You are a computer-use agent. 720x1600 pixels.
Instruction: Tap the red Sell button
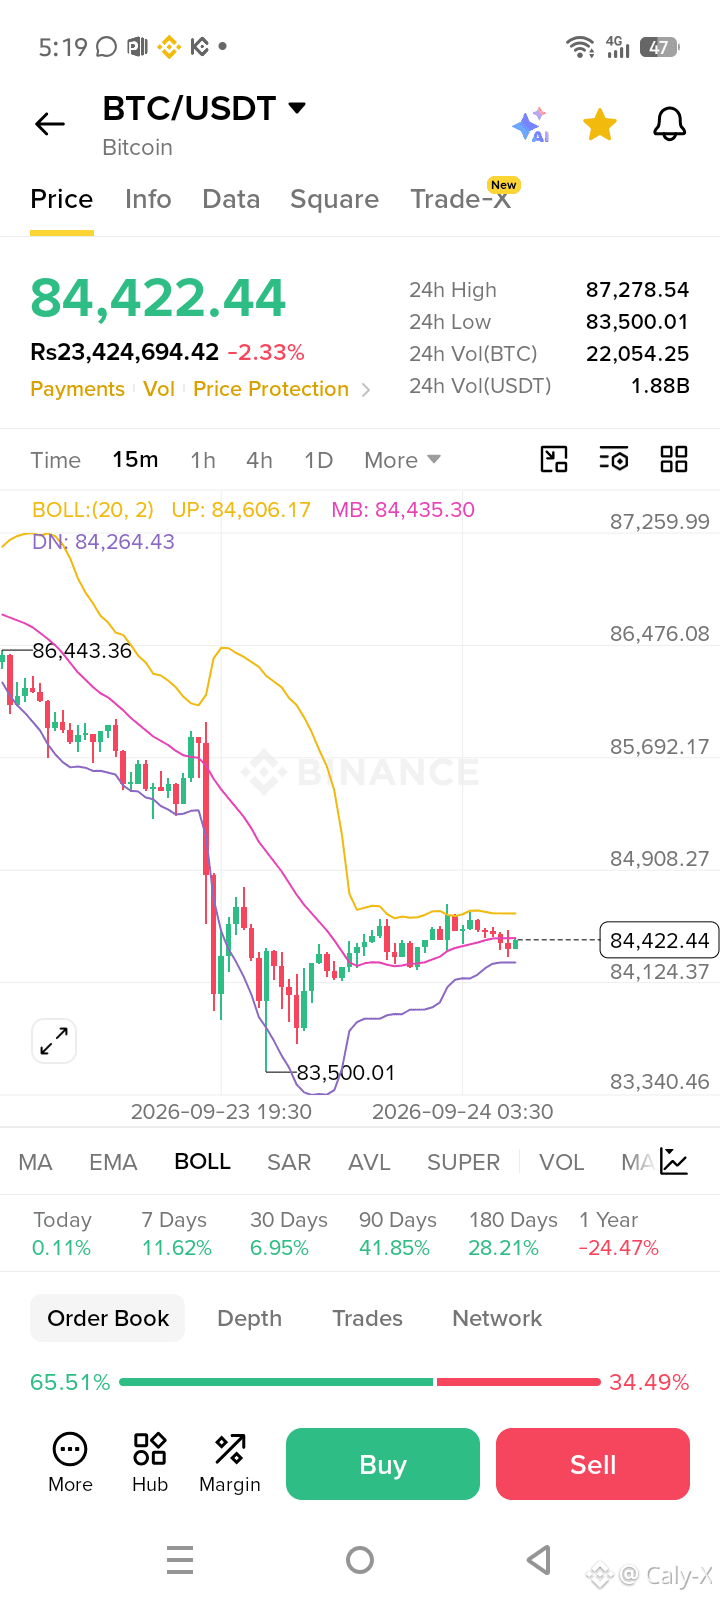[x=593, y=1464]
